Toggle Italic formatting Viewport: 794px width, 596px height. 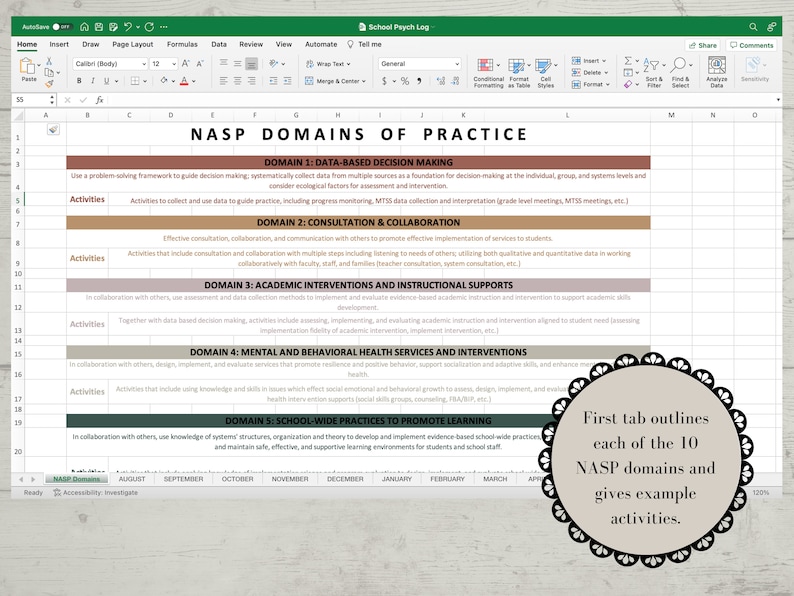click(x=93, y=81)
